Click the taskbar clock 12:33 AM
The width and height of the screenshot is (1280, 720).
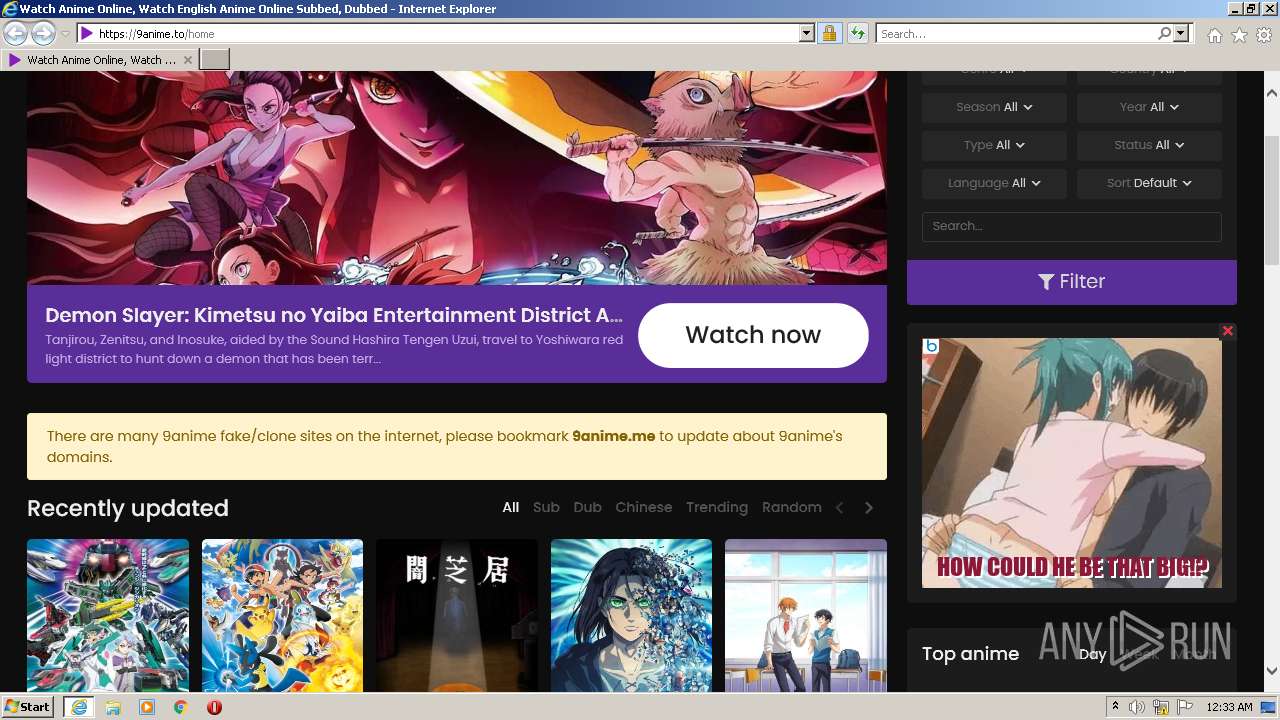pos(1229,707)
